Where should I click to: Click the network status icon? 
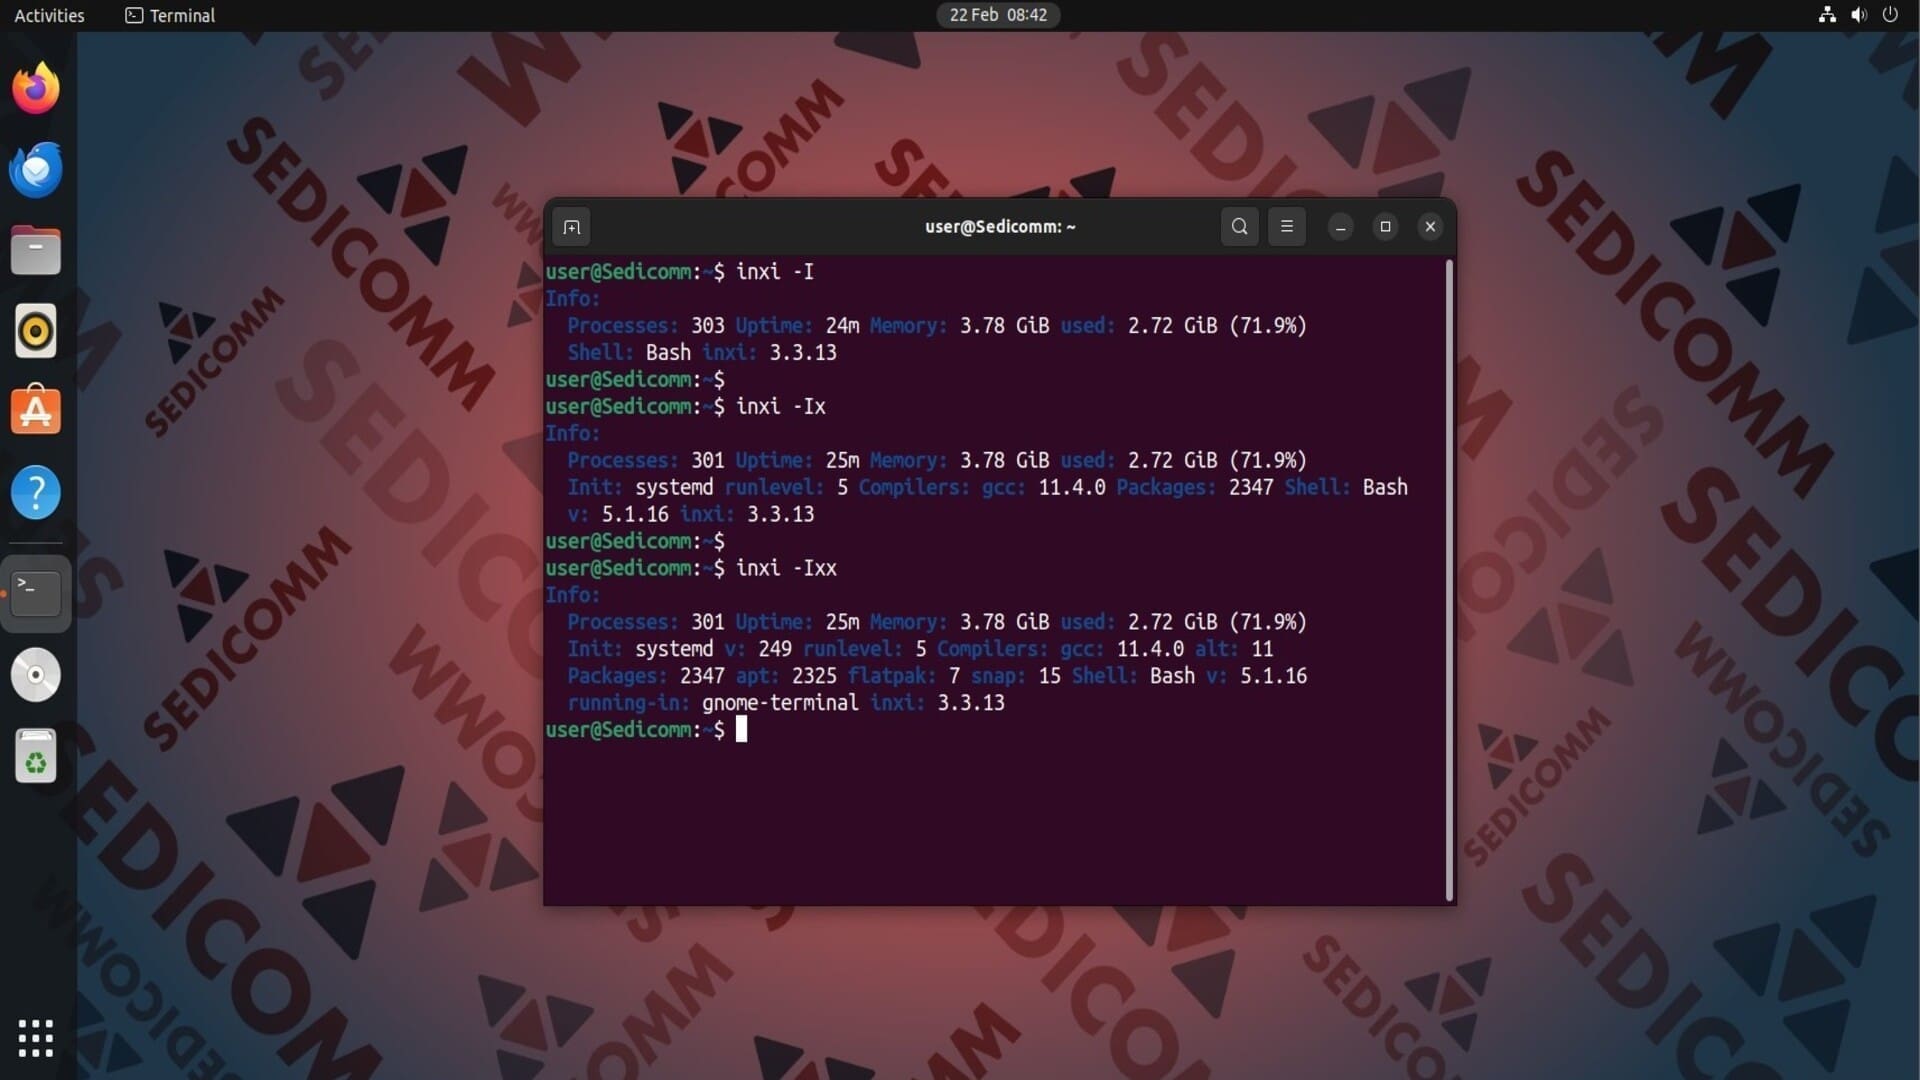[1827, 15]
